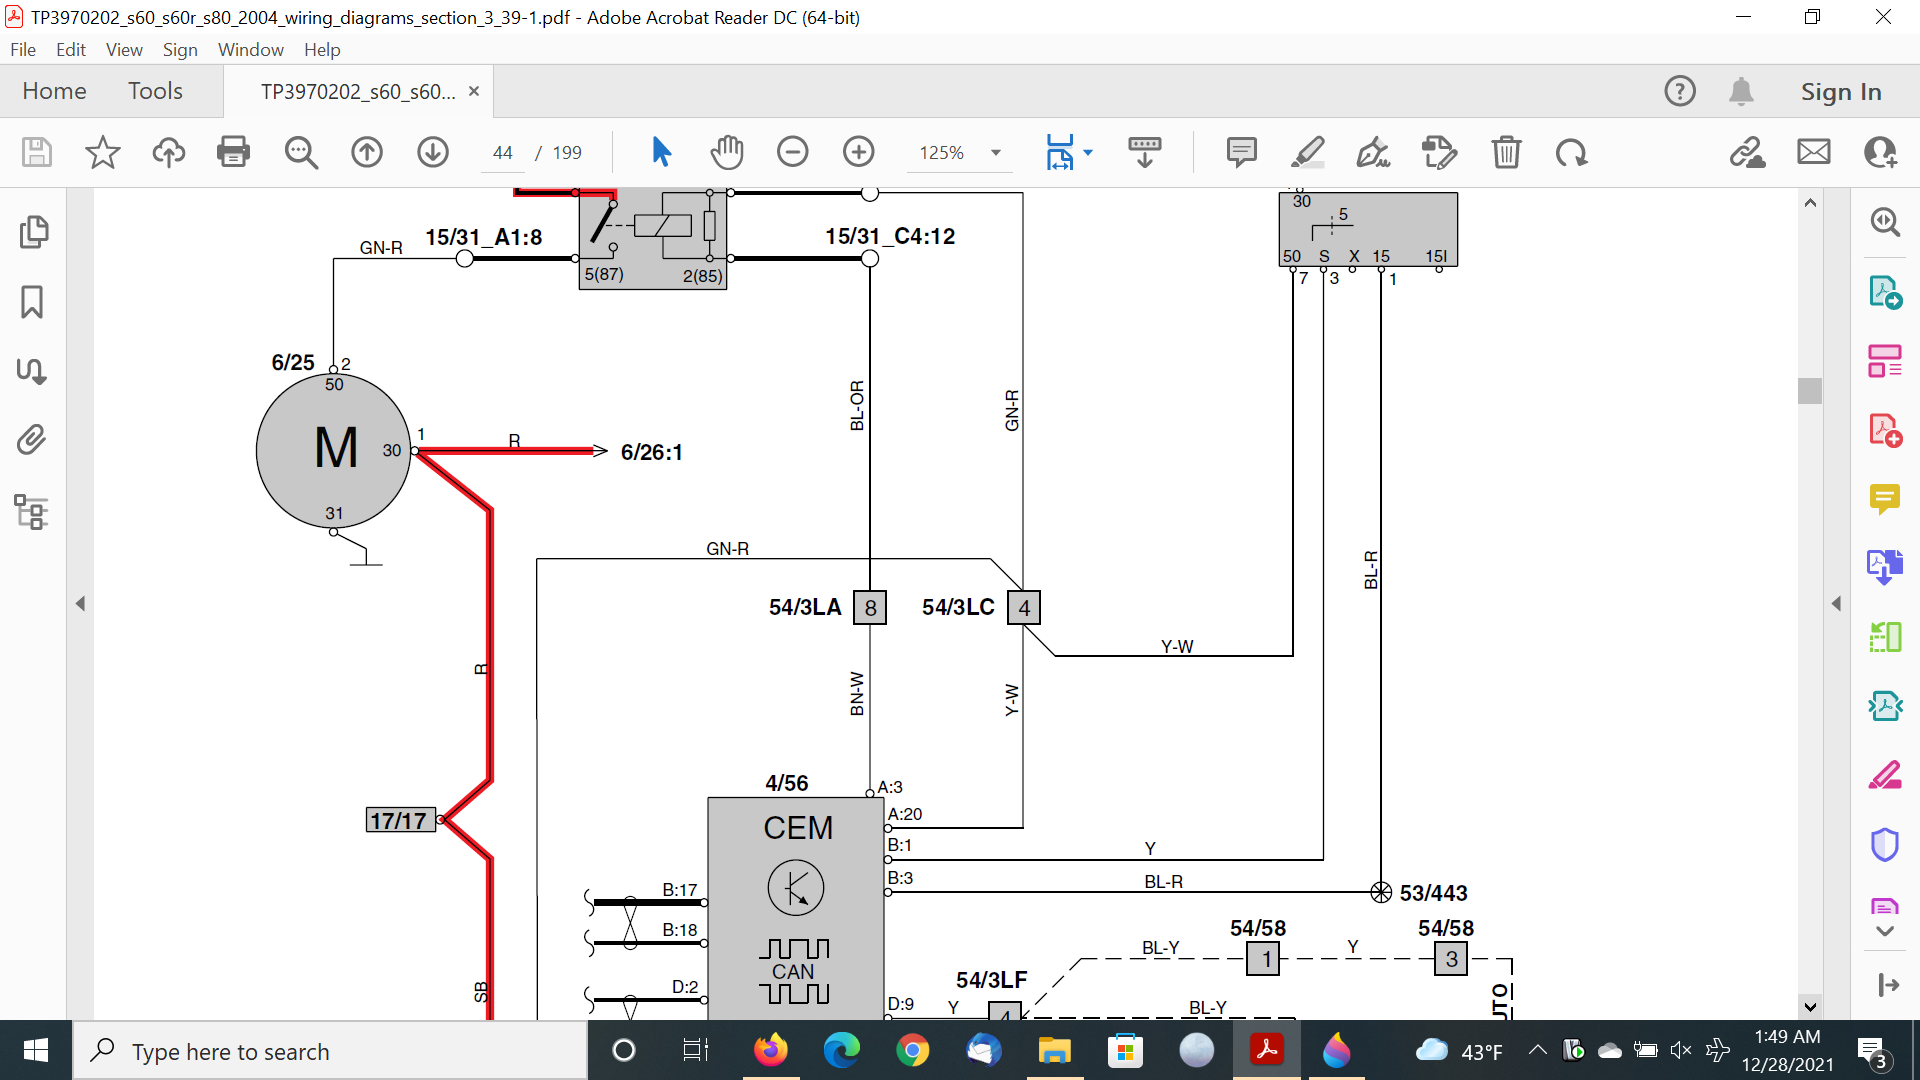Collapse the right tools pane arrow
This screenshot has height=1080, width=1920.
[x=1836, y=604]
